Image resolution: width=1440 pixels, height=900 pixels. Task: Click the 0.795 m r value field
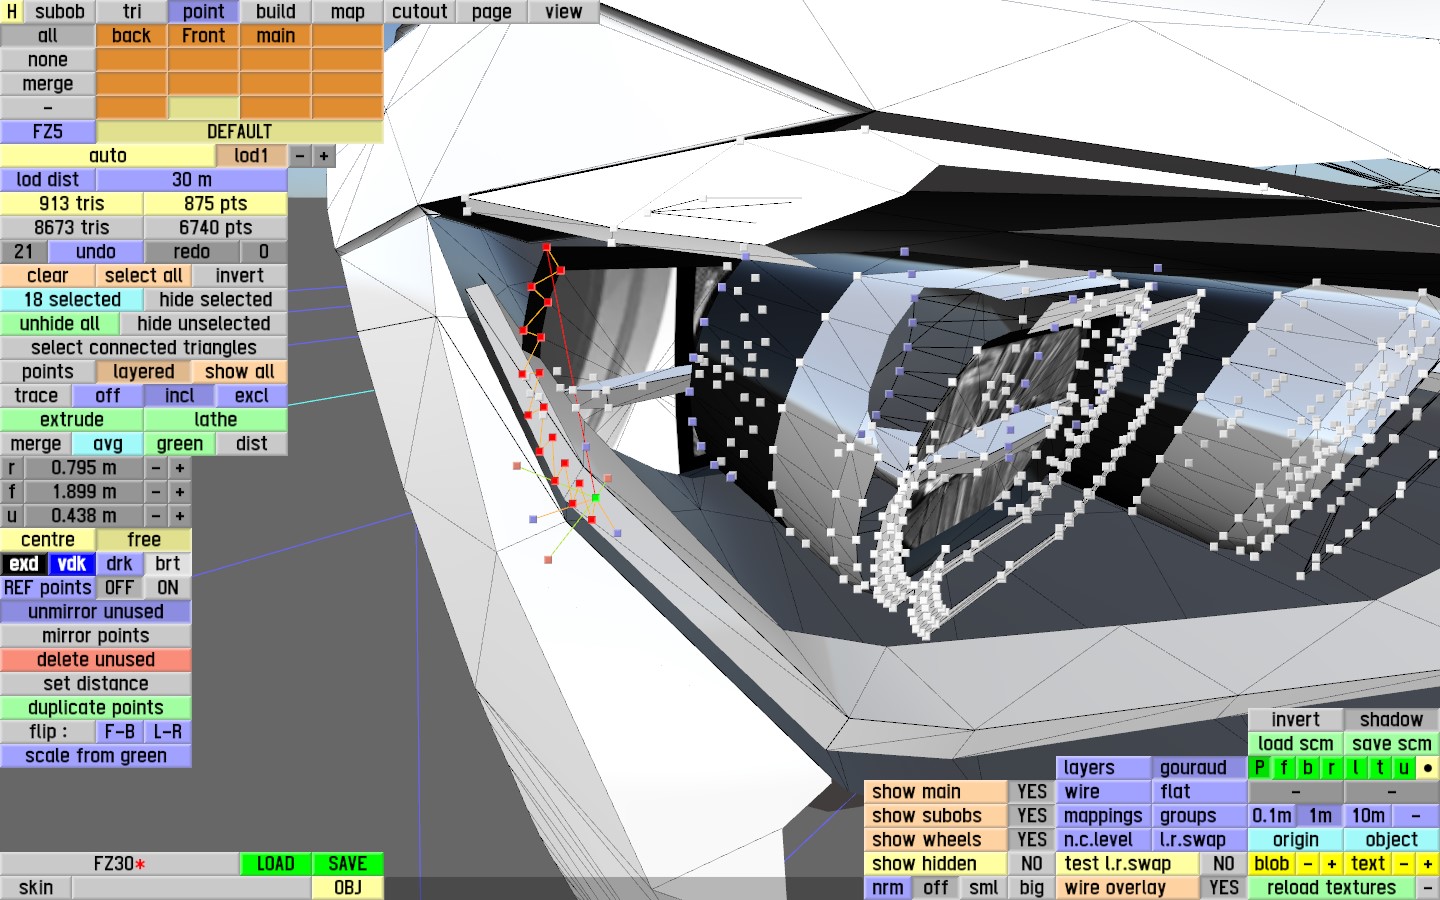[84, 468]
